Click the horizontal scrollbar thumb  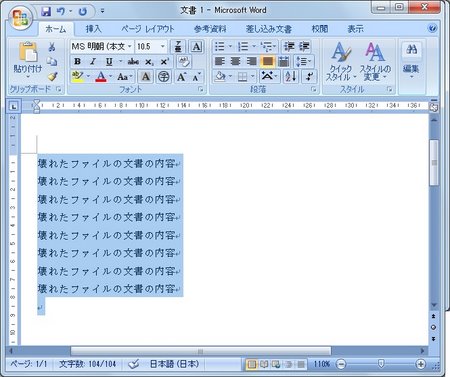[201, 351]
